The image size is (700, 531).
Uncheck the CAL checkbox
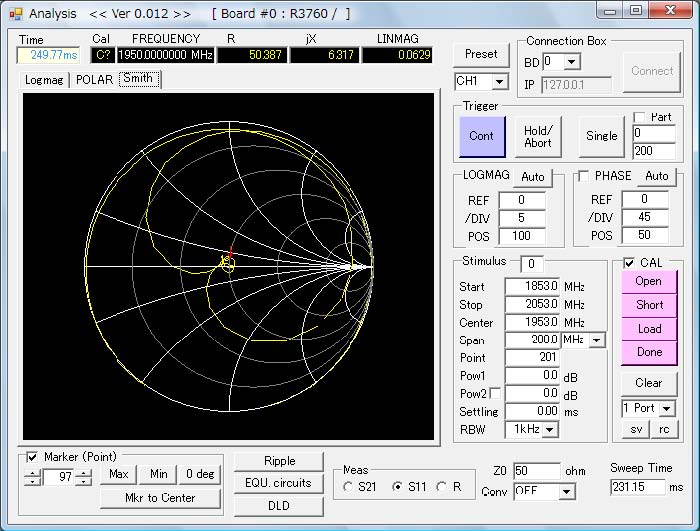click(x=628, y=263)
